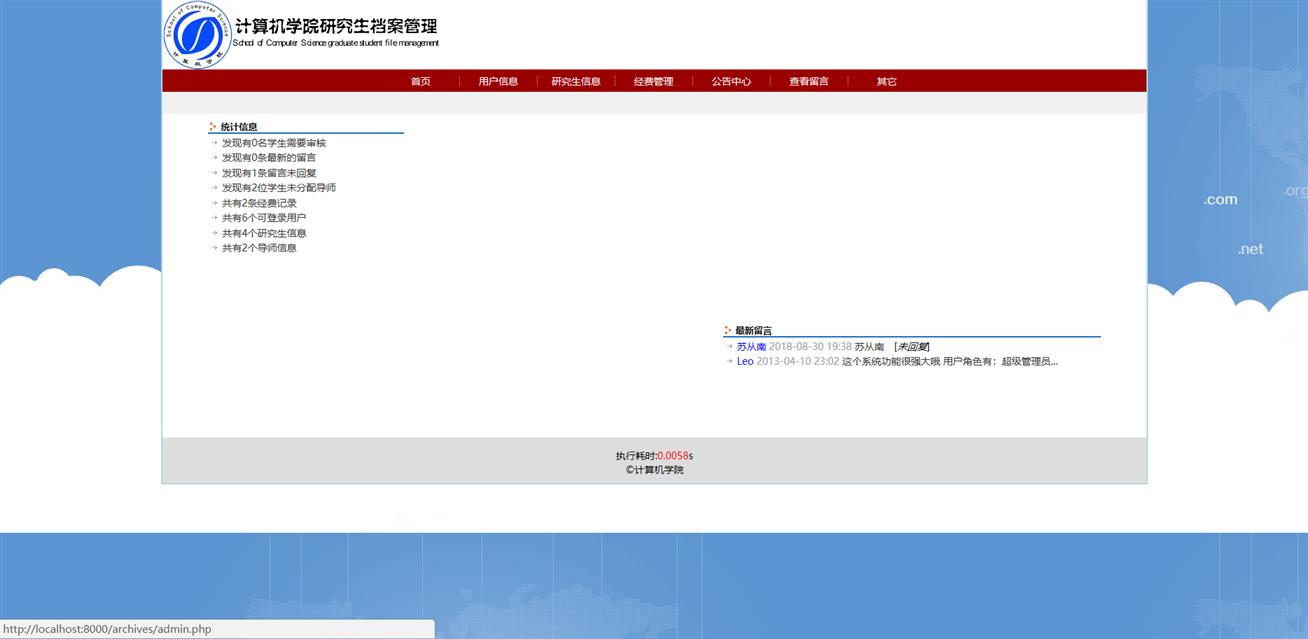Open 发现有2位学生未分配导师 entry
The width and height of the screenshot is (1308, 639).
(278, 188)
